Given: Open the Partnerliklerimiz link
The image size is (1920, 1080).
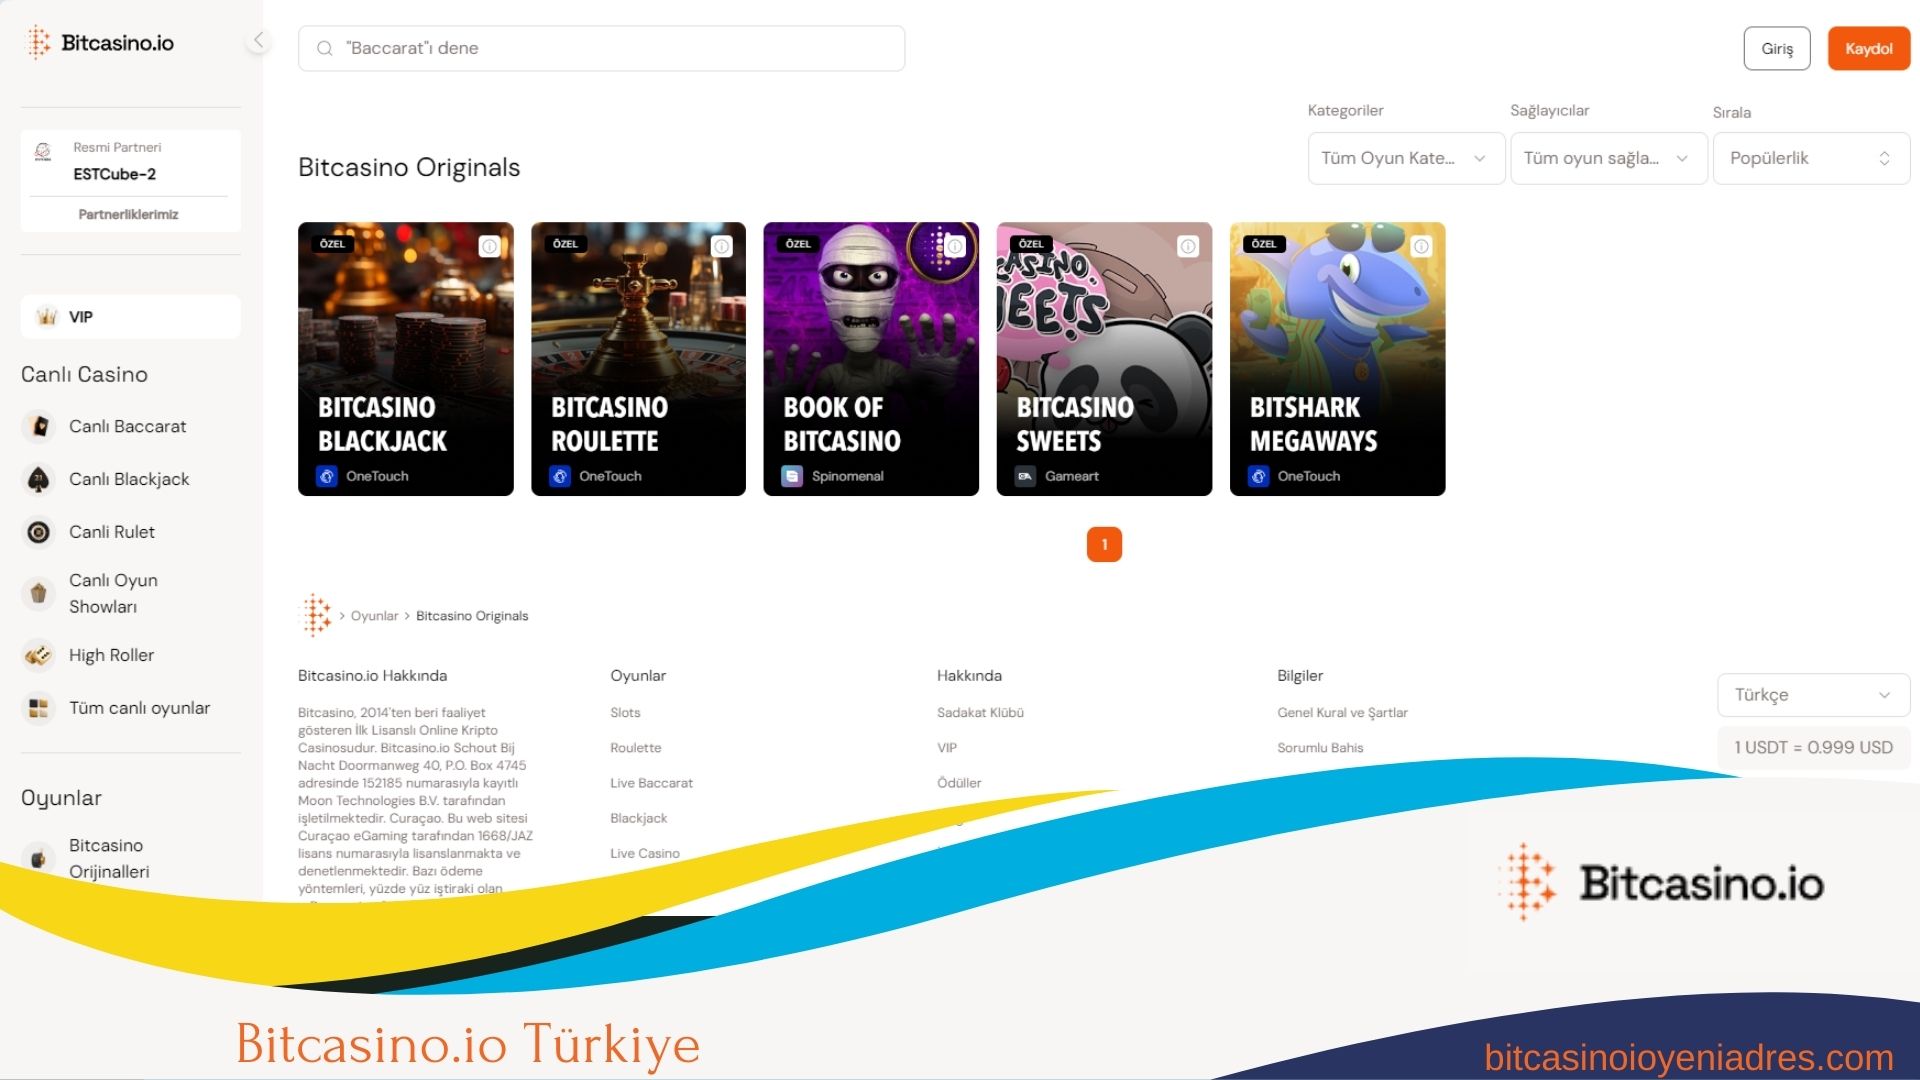Looking at the screenshot, I should tap(128, 214).
